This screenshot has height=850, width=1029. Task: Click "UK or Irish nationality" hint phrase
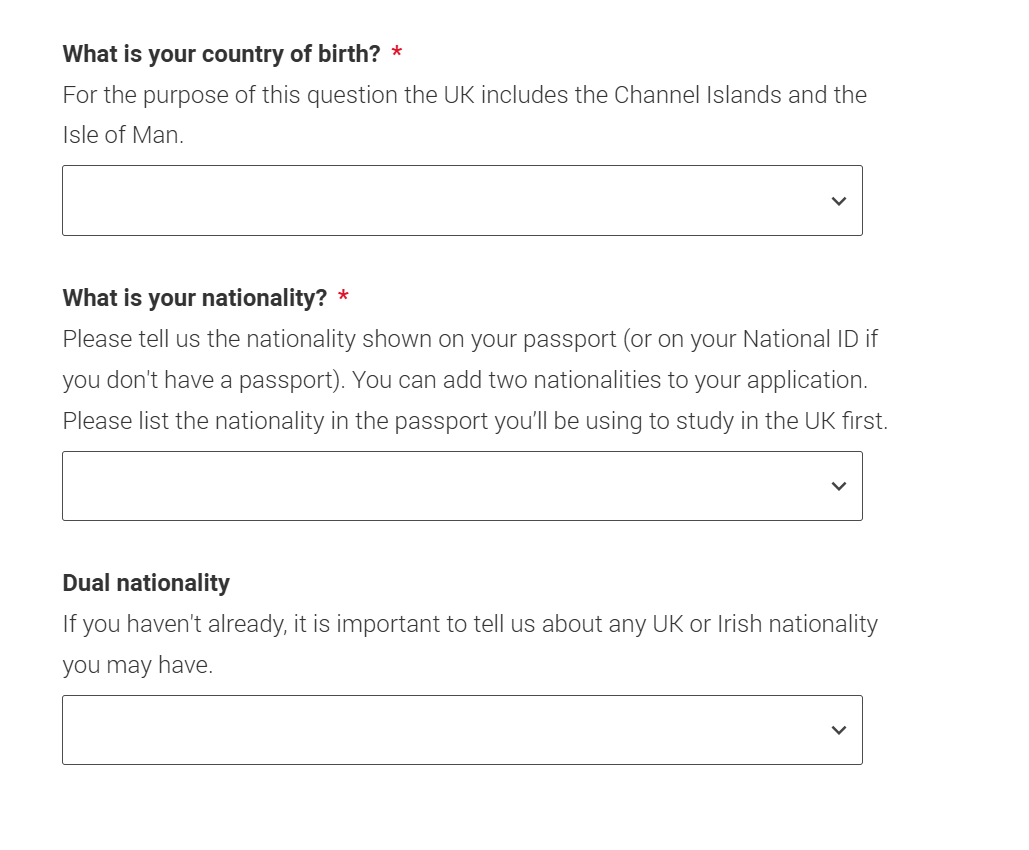coord(764,624)
